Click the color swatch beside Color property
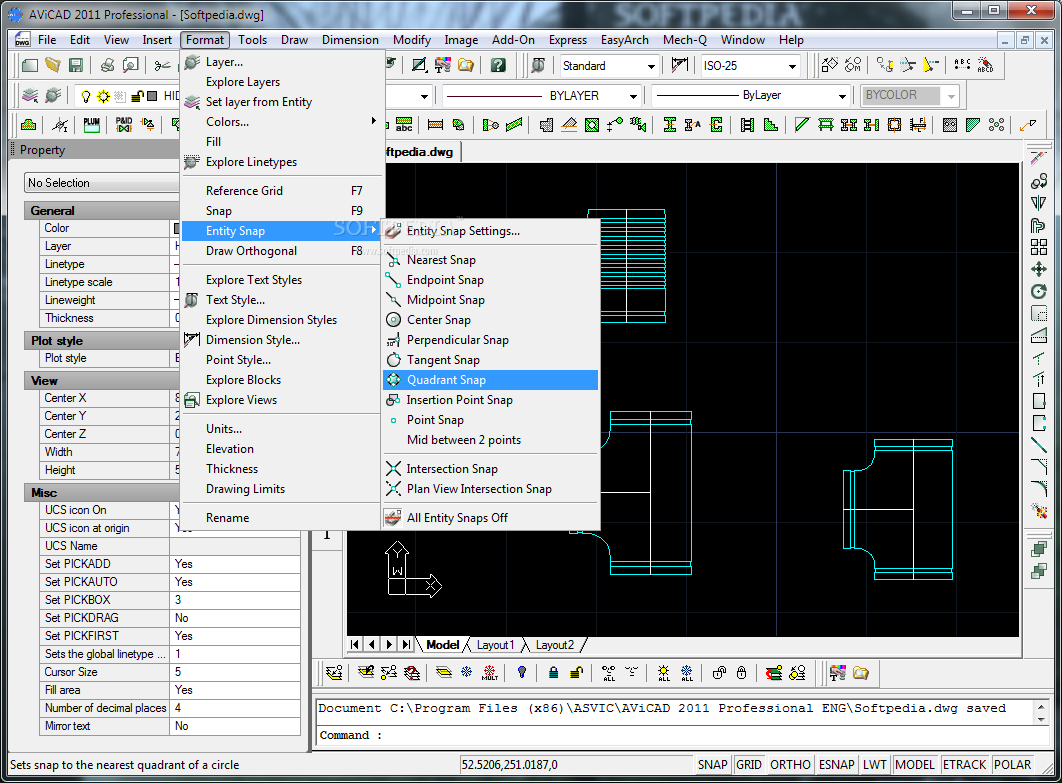The image size is (1062, 783). point(177,228)
